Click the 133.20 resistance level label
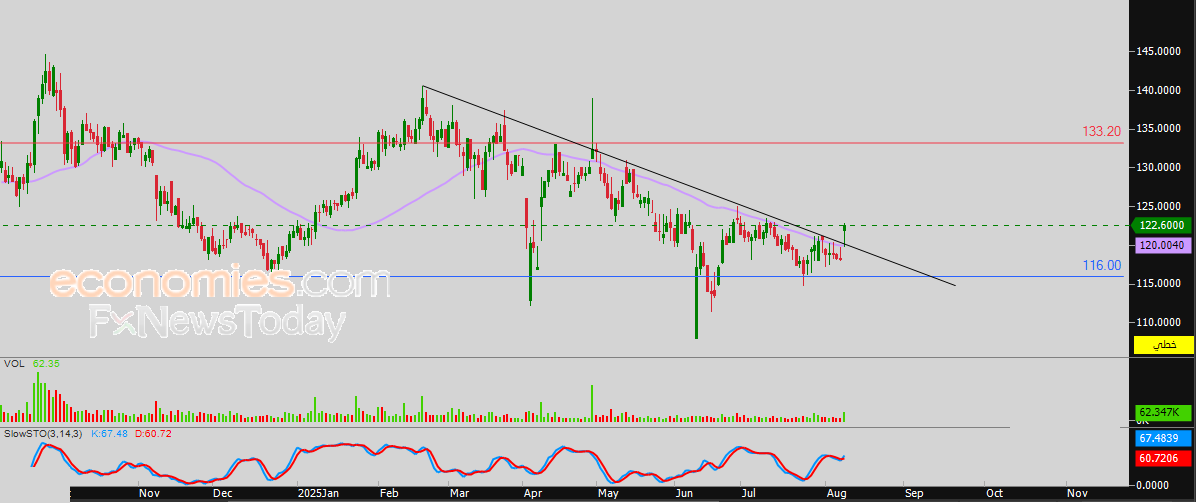 1102,132
